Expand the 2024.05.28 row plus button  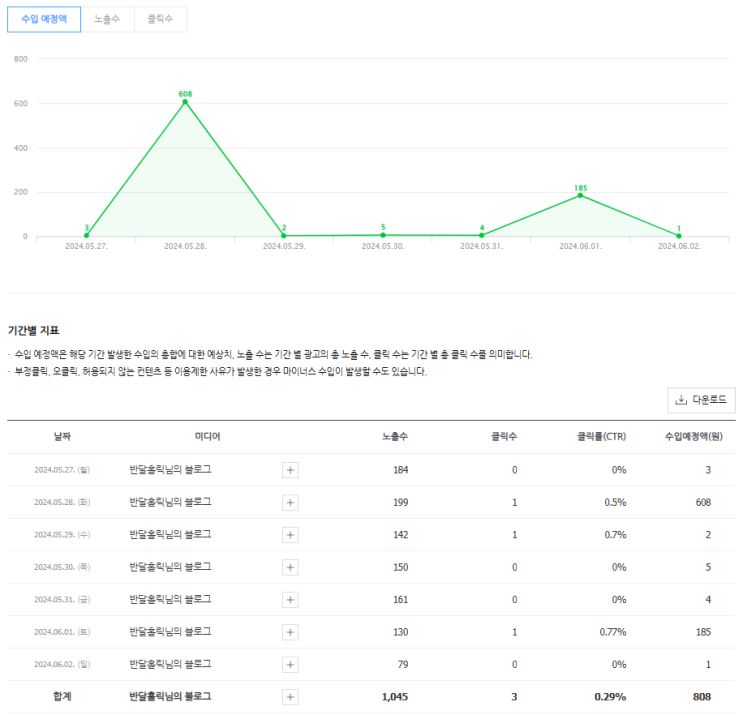point(290,502)
